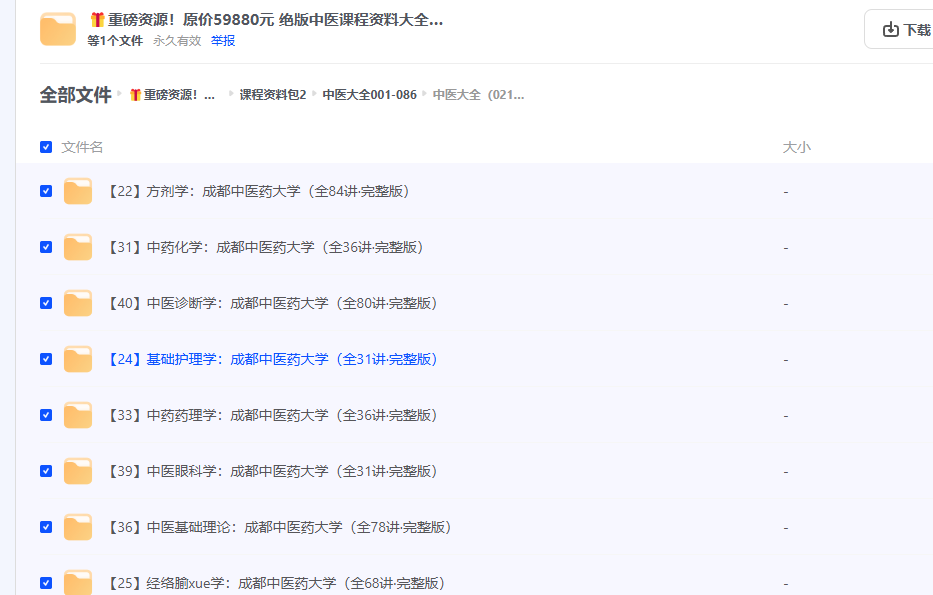Click folder icon for 【36】中医基础理论
This screenshot has width=933, height=595.
[x=78, y=527]
